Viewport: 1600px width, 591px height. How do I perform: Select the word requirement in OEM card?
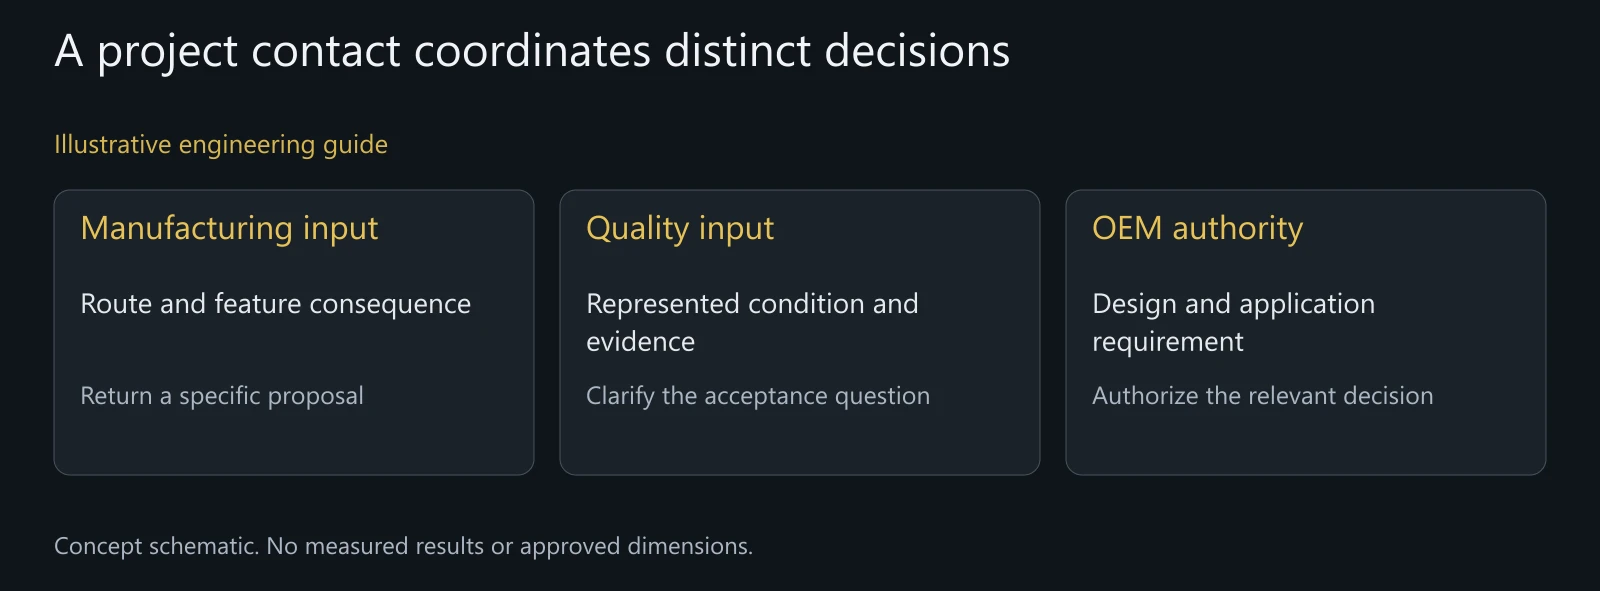point(1168,342)
